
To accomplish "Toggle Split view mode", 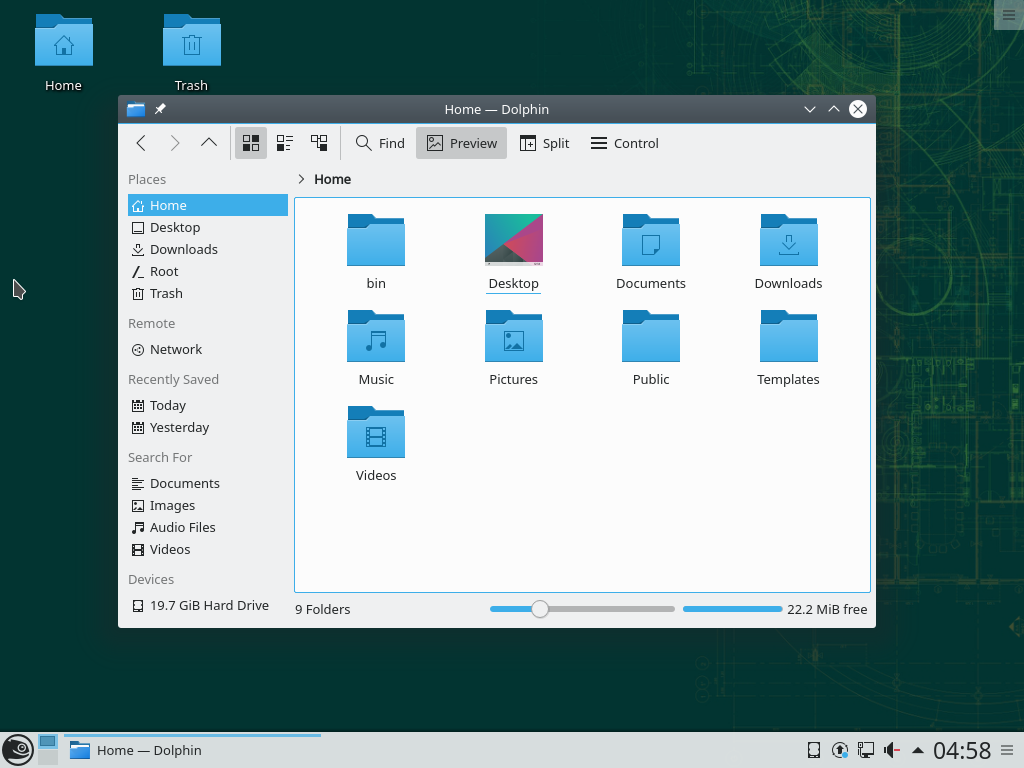I will pos(544,143).
